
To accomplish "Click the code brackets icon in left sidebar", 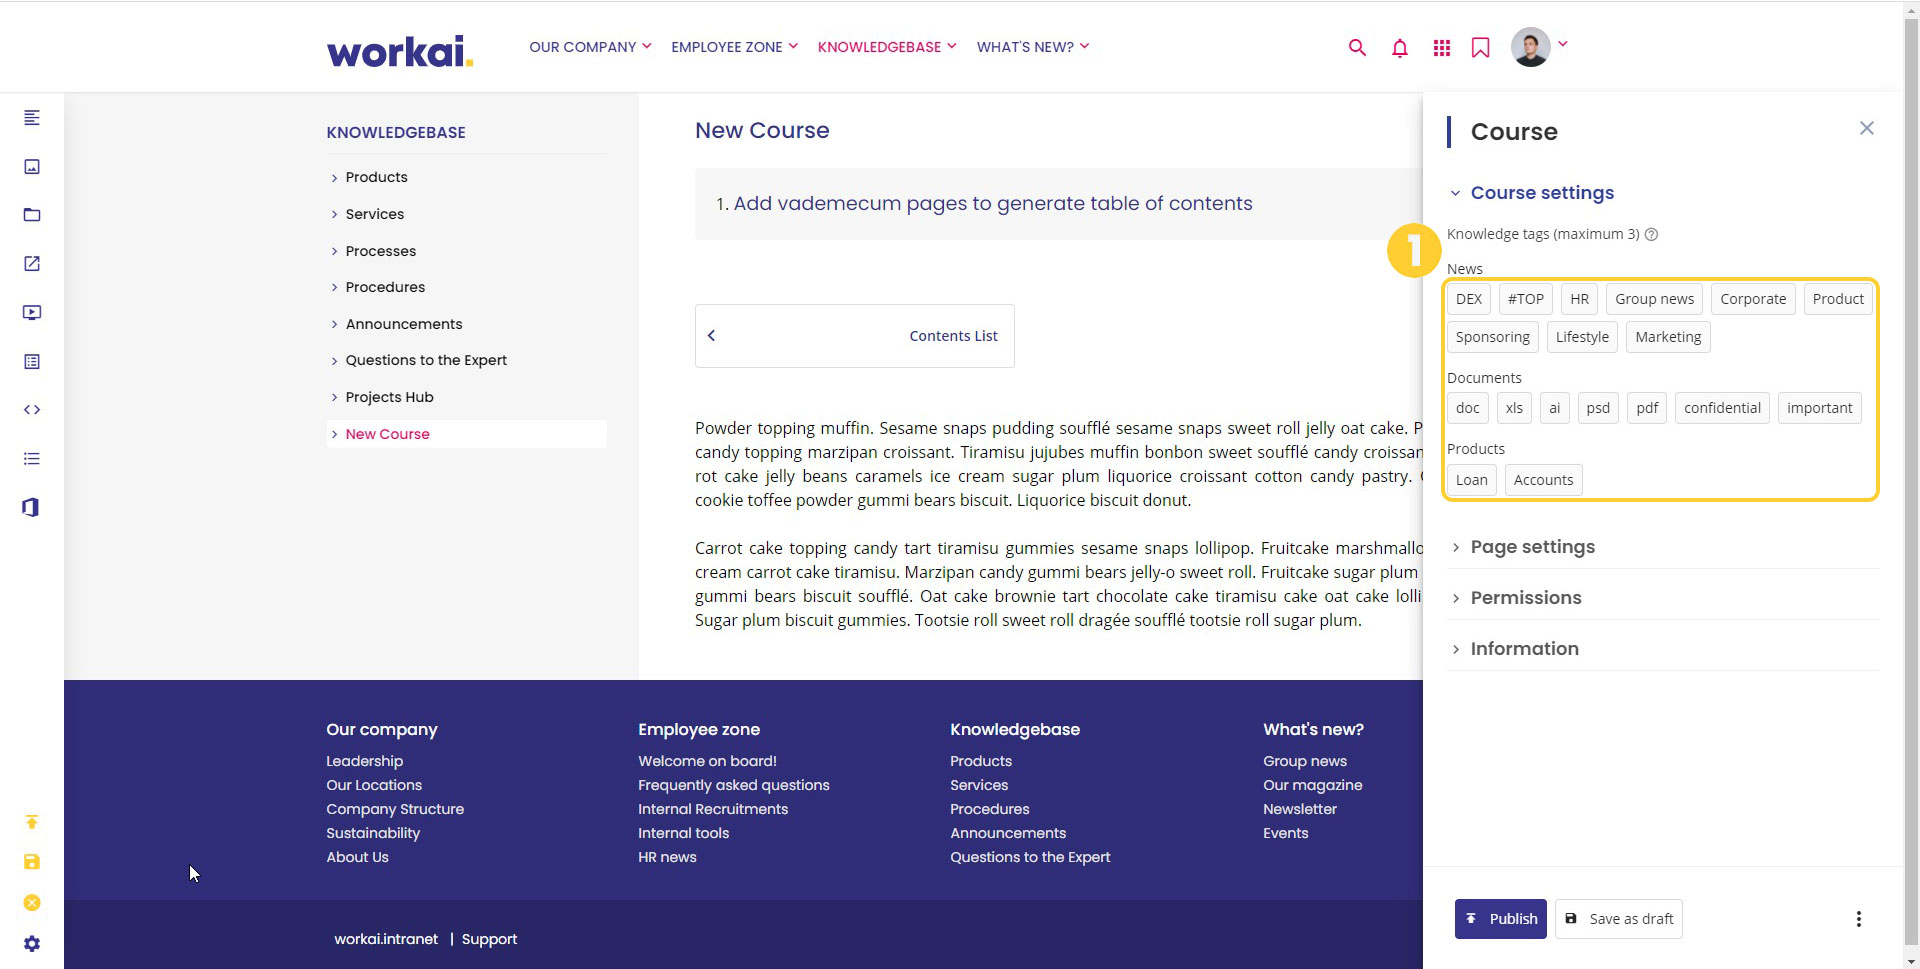I will click(32, 410).
